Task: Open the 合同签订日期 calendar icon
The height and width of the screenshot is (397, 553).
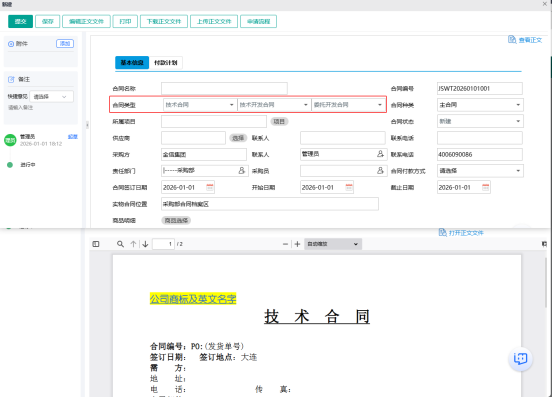Action: click(210, 187)
